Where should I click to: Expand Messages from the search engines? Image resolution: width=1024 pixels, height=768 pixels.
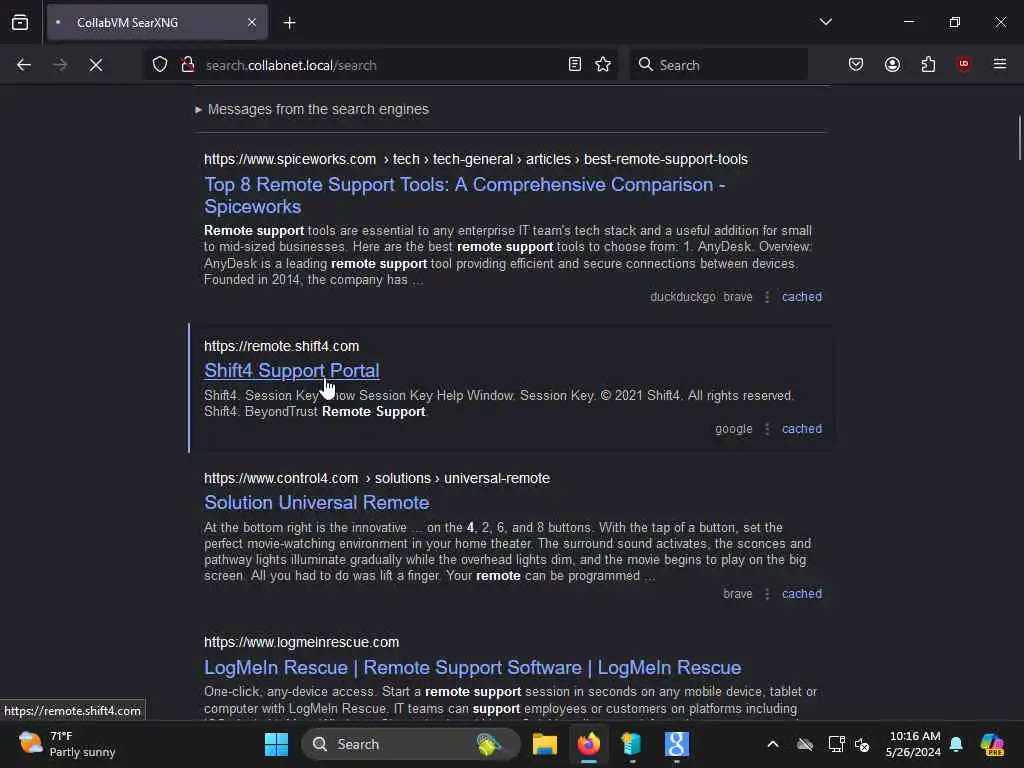312,109
